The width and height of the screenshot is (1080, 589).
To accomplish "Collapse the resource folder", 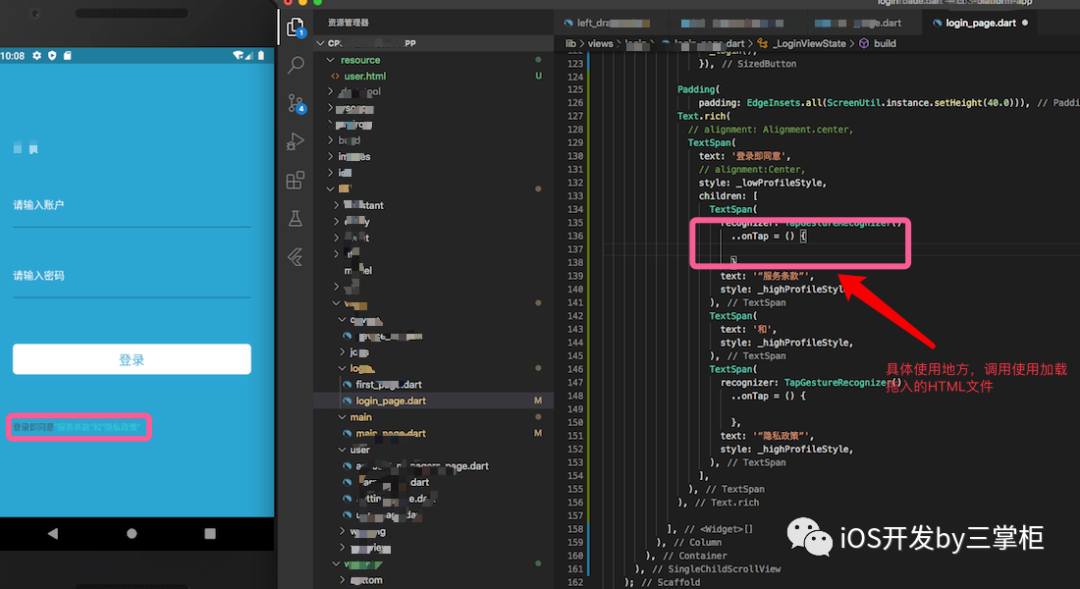I will (x=330, y=60).
